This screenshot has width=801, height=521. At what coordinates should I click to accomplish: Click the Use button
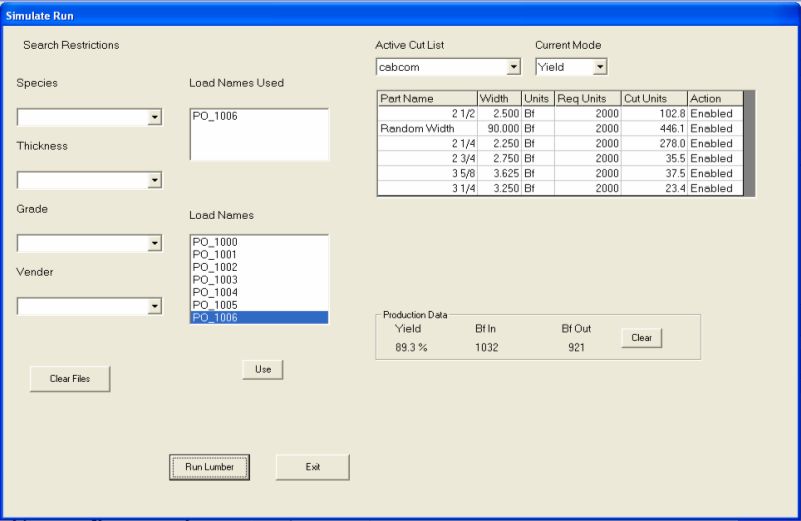(x=263, y=369)
